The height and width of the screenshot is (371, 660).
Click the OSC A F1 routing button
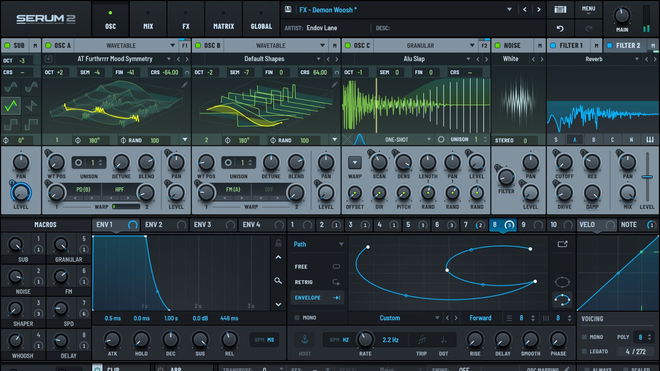(184, 45)
